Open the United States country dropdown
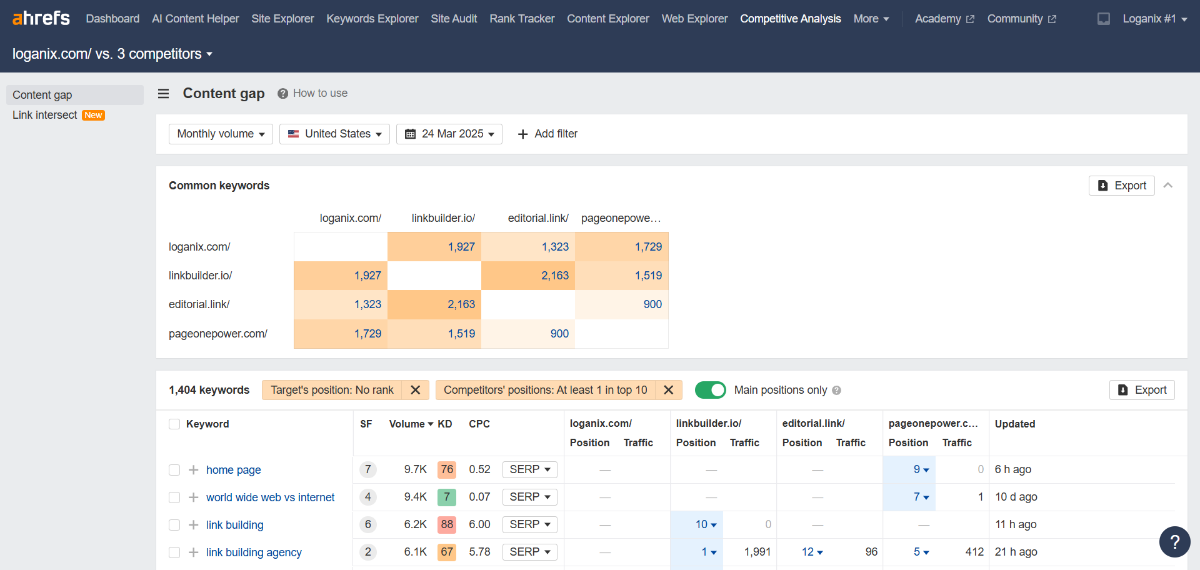The width and height of the screenshot is (1200, 570). click(334, 134)
